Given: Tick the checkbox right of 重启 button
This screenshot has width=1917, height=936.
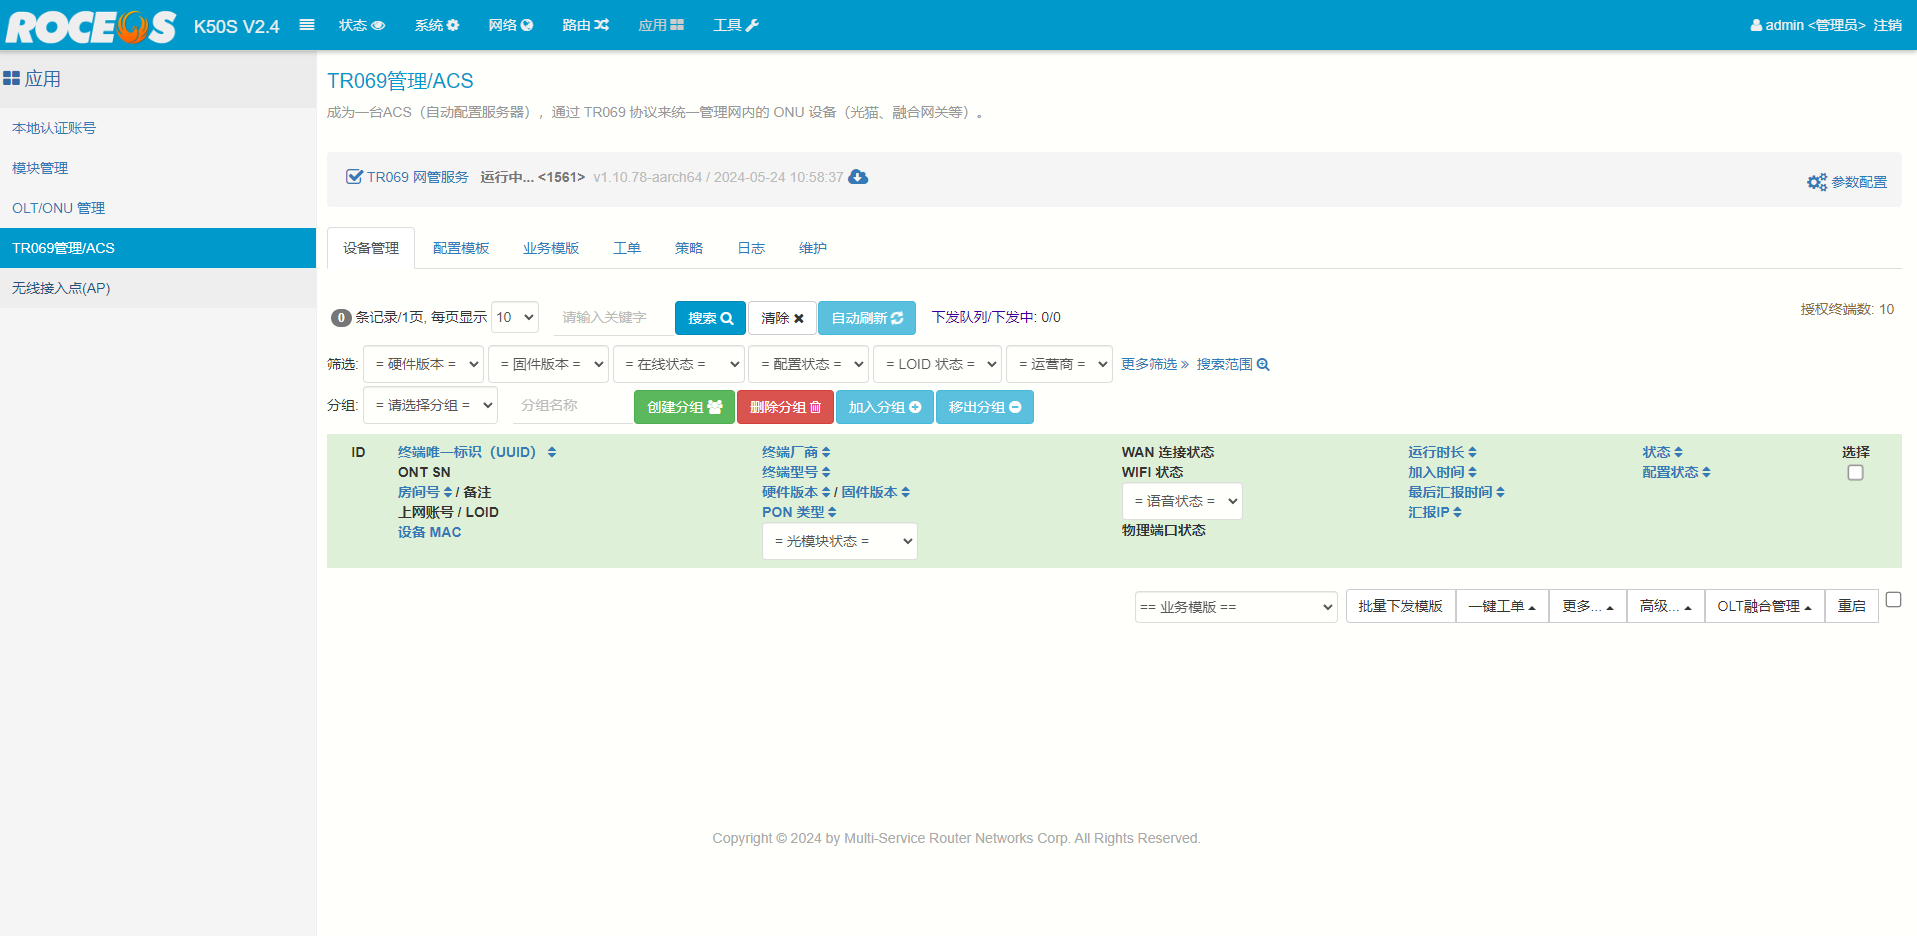Looking at the screenshot, I should (x=1893, y=600).
